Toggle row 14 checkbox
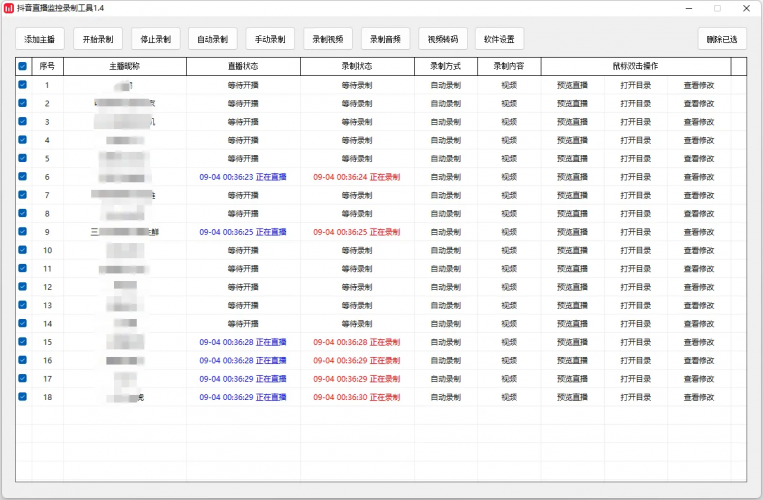The width and height of the screenshot is (763, 500). tap(22, 323)
